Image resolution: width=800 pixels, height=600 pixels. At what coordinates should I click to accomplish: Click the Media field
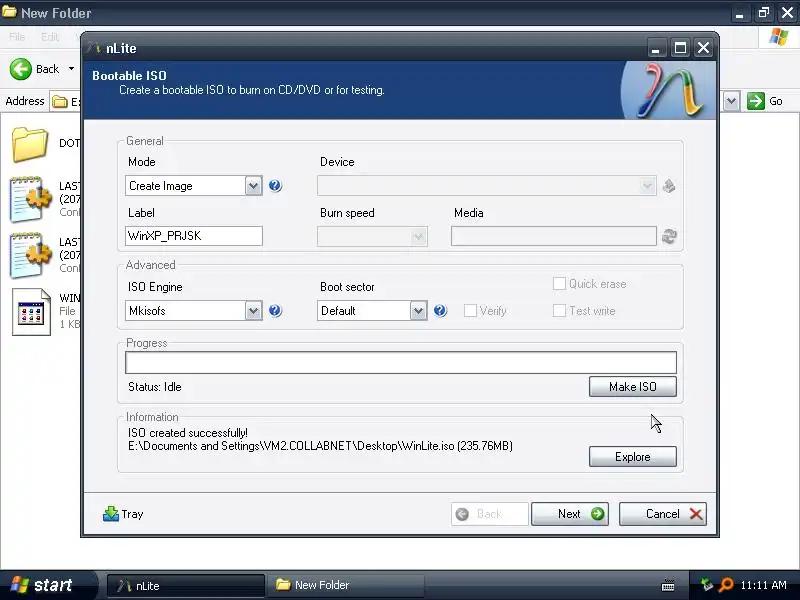point(554,236)
